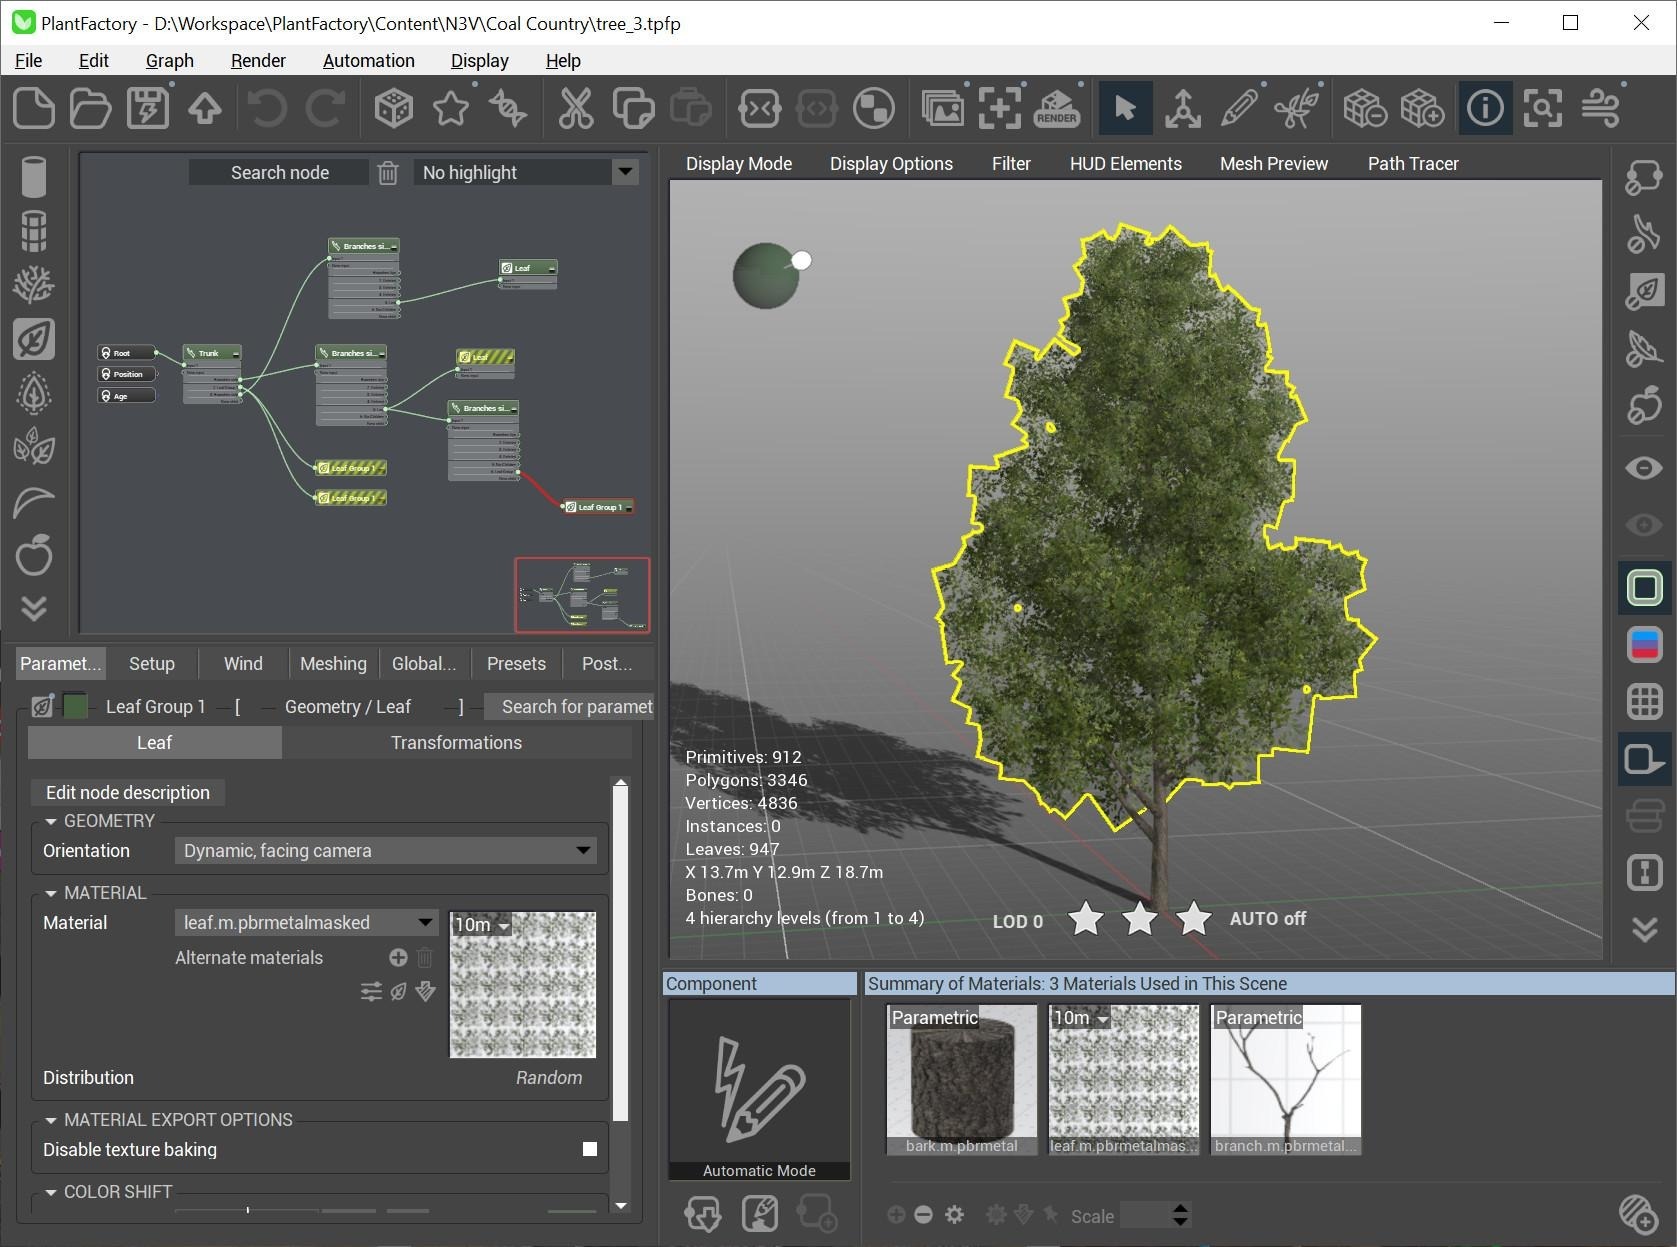Image resolution: width=1677 pixels, height=1247 pixels.
Task: Click the Copy icon in toolbar
Action: pyautogui.click(x=633, y=108)
